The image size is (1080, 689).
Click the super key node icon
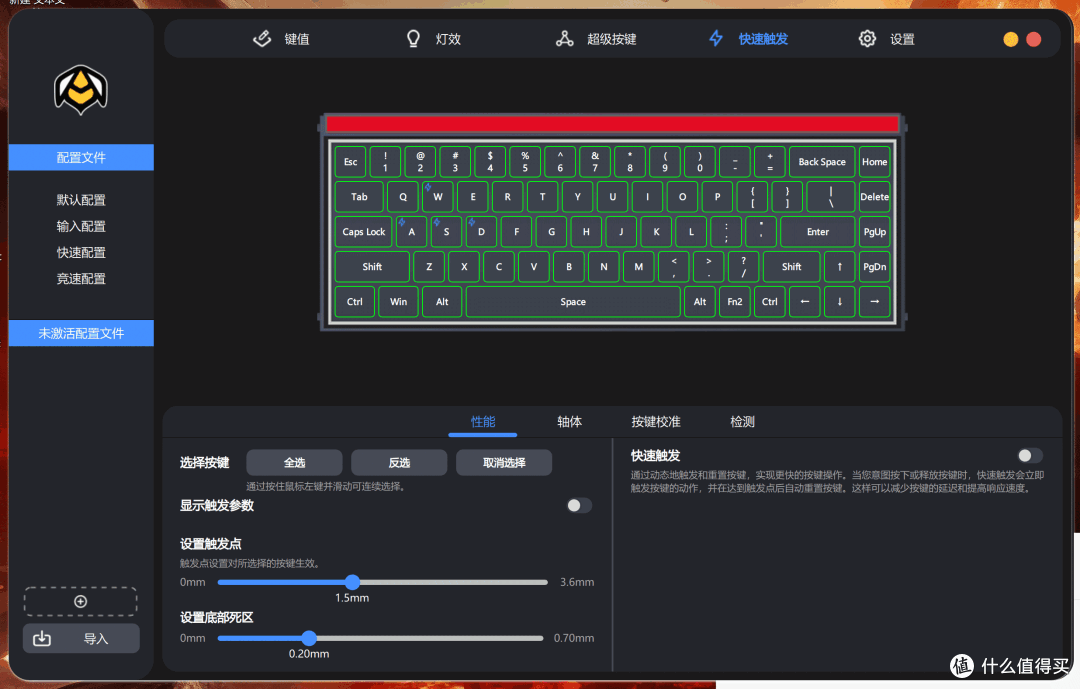coord(565,39)
